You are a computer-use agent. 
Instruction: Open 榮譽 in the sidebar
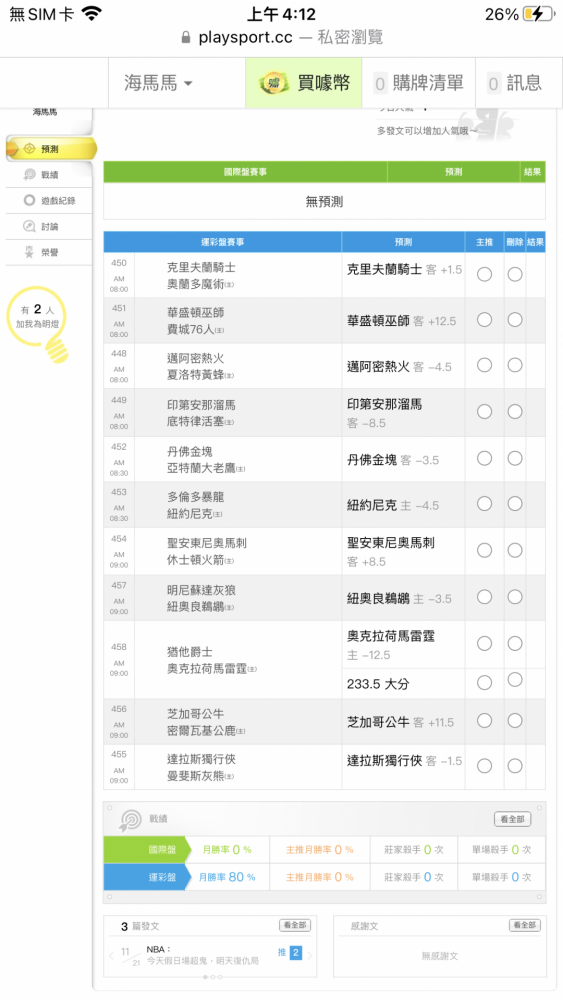click(x=50, y=253)
